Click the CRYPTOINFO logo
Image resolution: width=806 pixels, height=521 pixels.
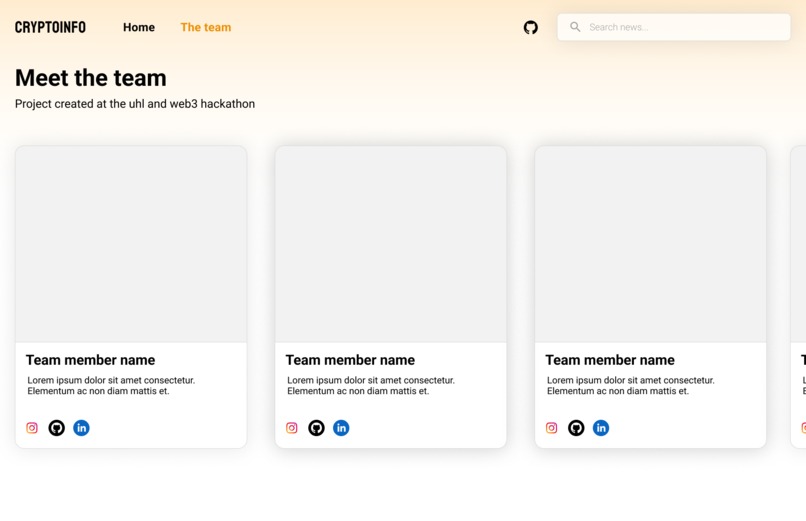tap(50, 27)
